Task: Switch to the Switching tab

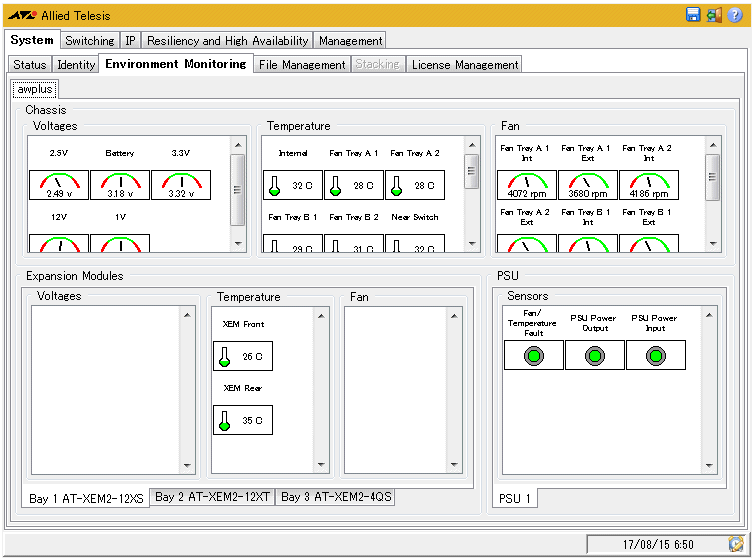Action: (89, 41)
